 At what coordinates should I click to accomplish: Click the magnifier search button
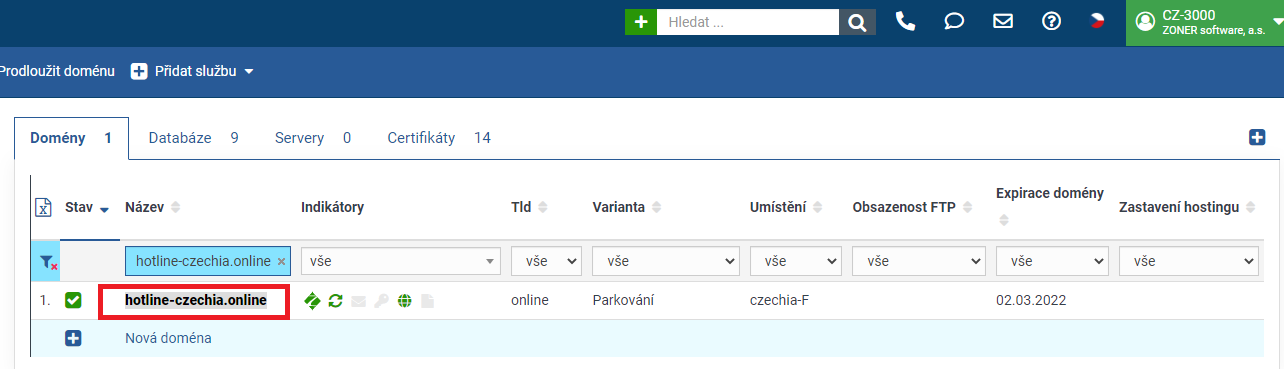pos(857,22)
